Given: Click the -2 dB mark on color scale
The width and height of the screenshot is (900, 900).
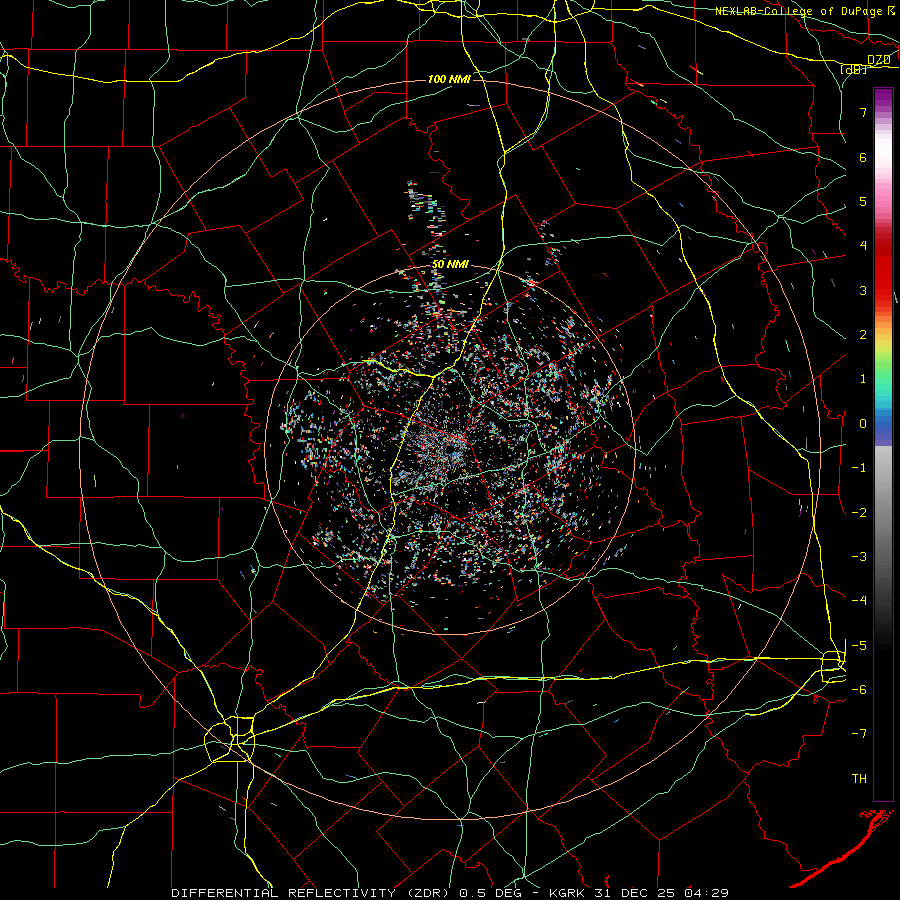Looking at the screenshot, I should coord(859,513).
